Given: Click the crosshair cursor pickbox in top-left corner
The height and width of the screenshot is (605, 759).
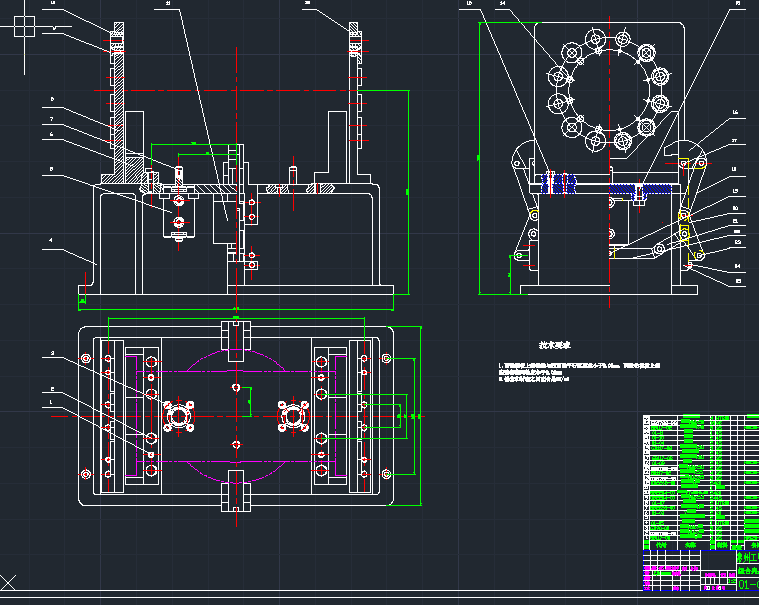Looking at the screenshot, I should click(24, 27).
